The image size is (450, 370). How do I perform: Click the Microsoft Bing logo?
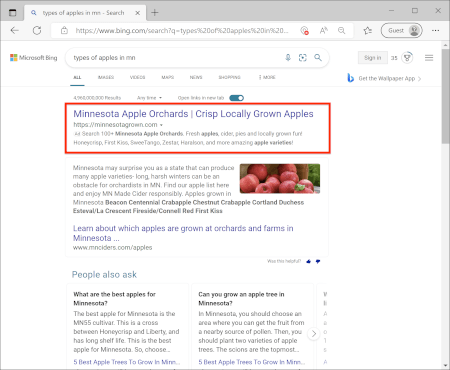pos(34,58)
